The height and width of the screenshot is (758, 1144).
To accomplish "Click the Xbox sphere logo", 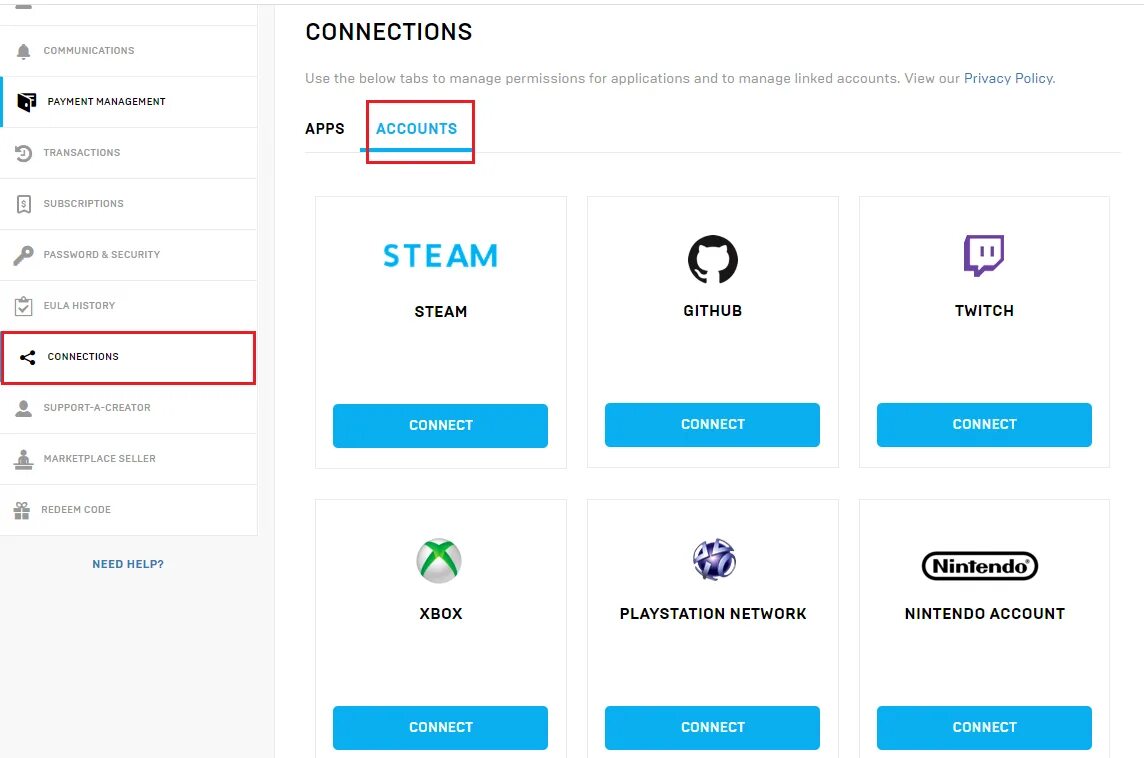I will click(438, 560).
